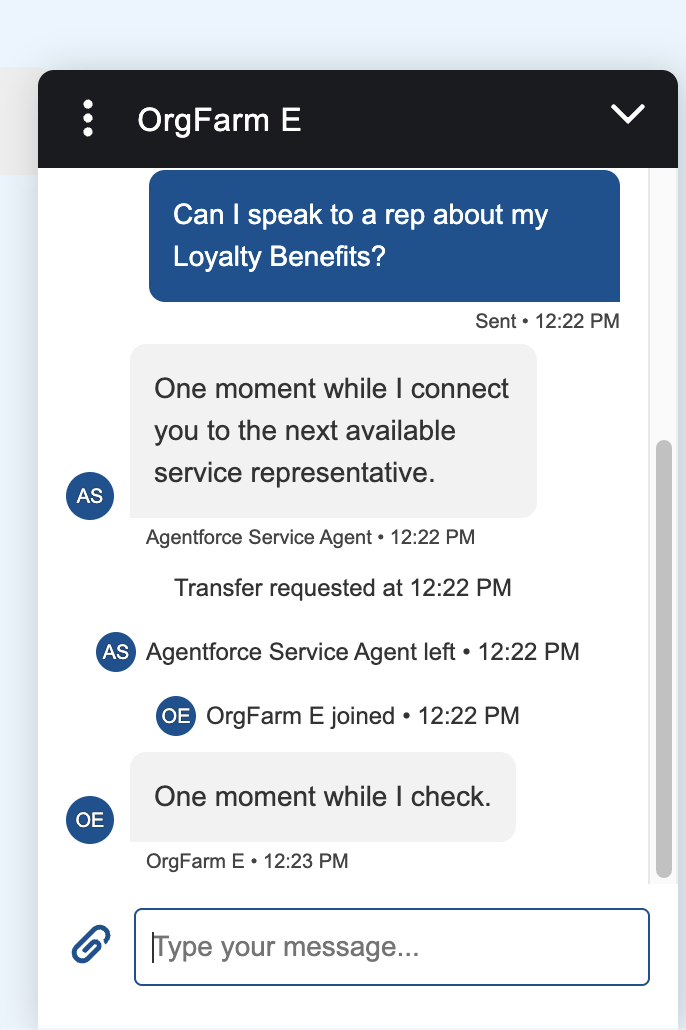Viewport: 686px width, 1030px height.
Task: Select the blue Loyalty Benefits message bubble
Action: pos(384,236)
